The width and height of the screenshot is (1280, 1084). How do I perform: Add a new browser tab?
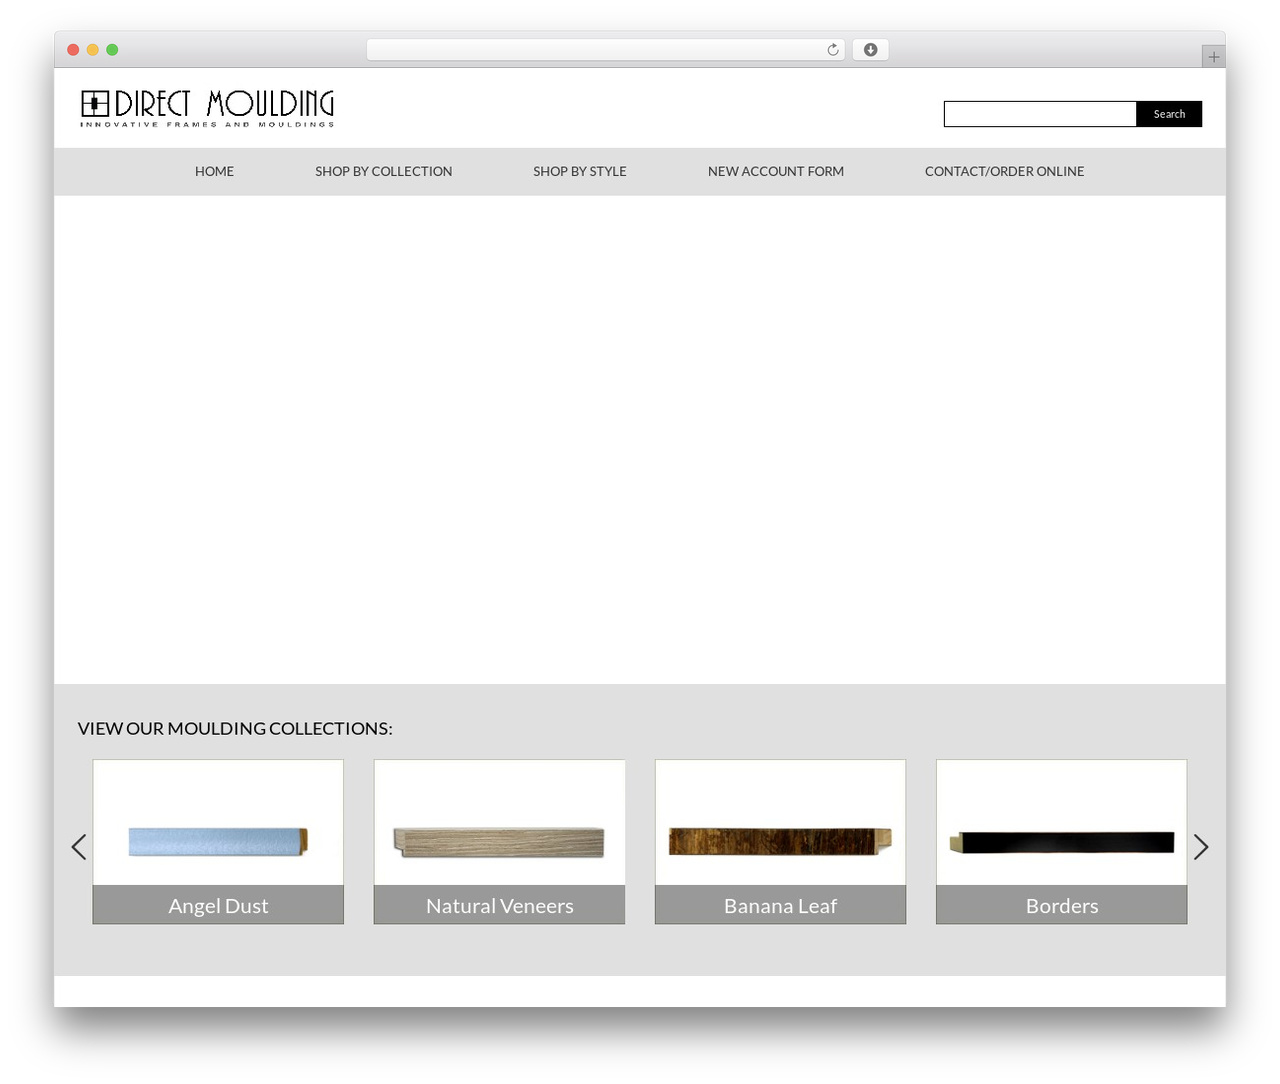point(1213,57)
